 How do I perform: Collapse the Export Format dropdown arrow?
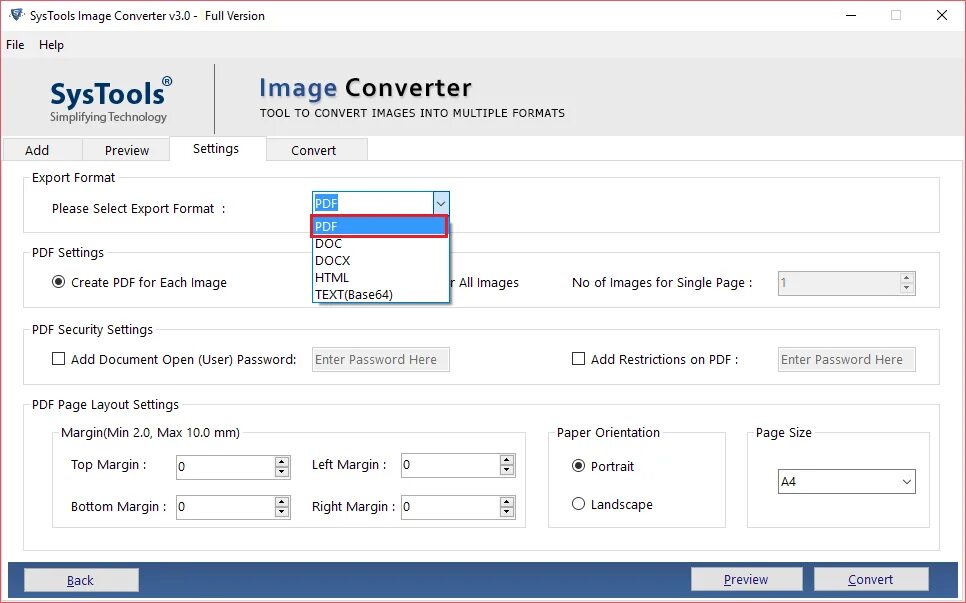[x=440, y=203]
